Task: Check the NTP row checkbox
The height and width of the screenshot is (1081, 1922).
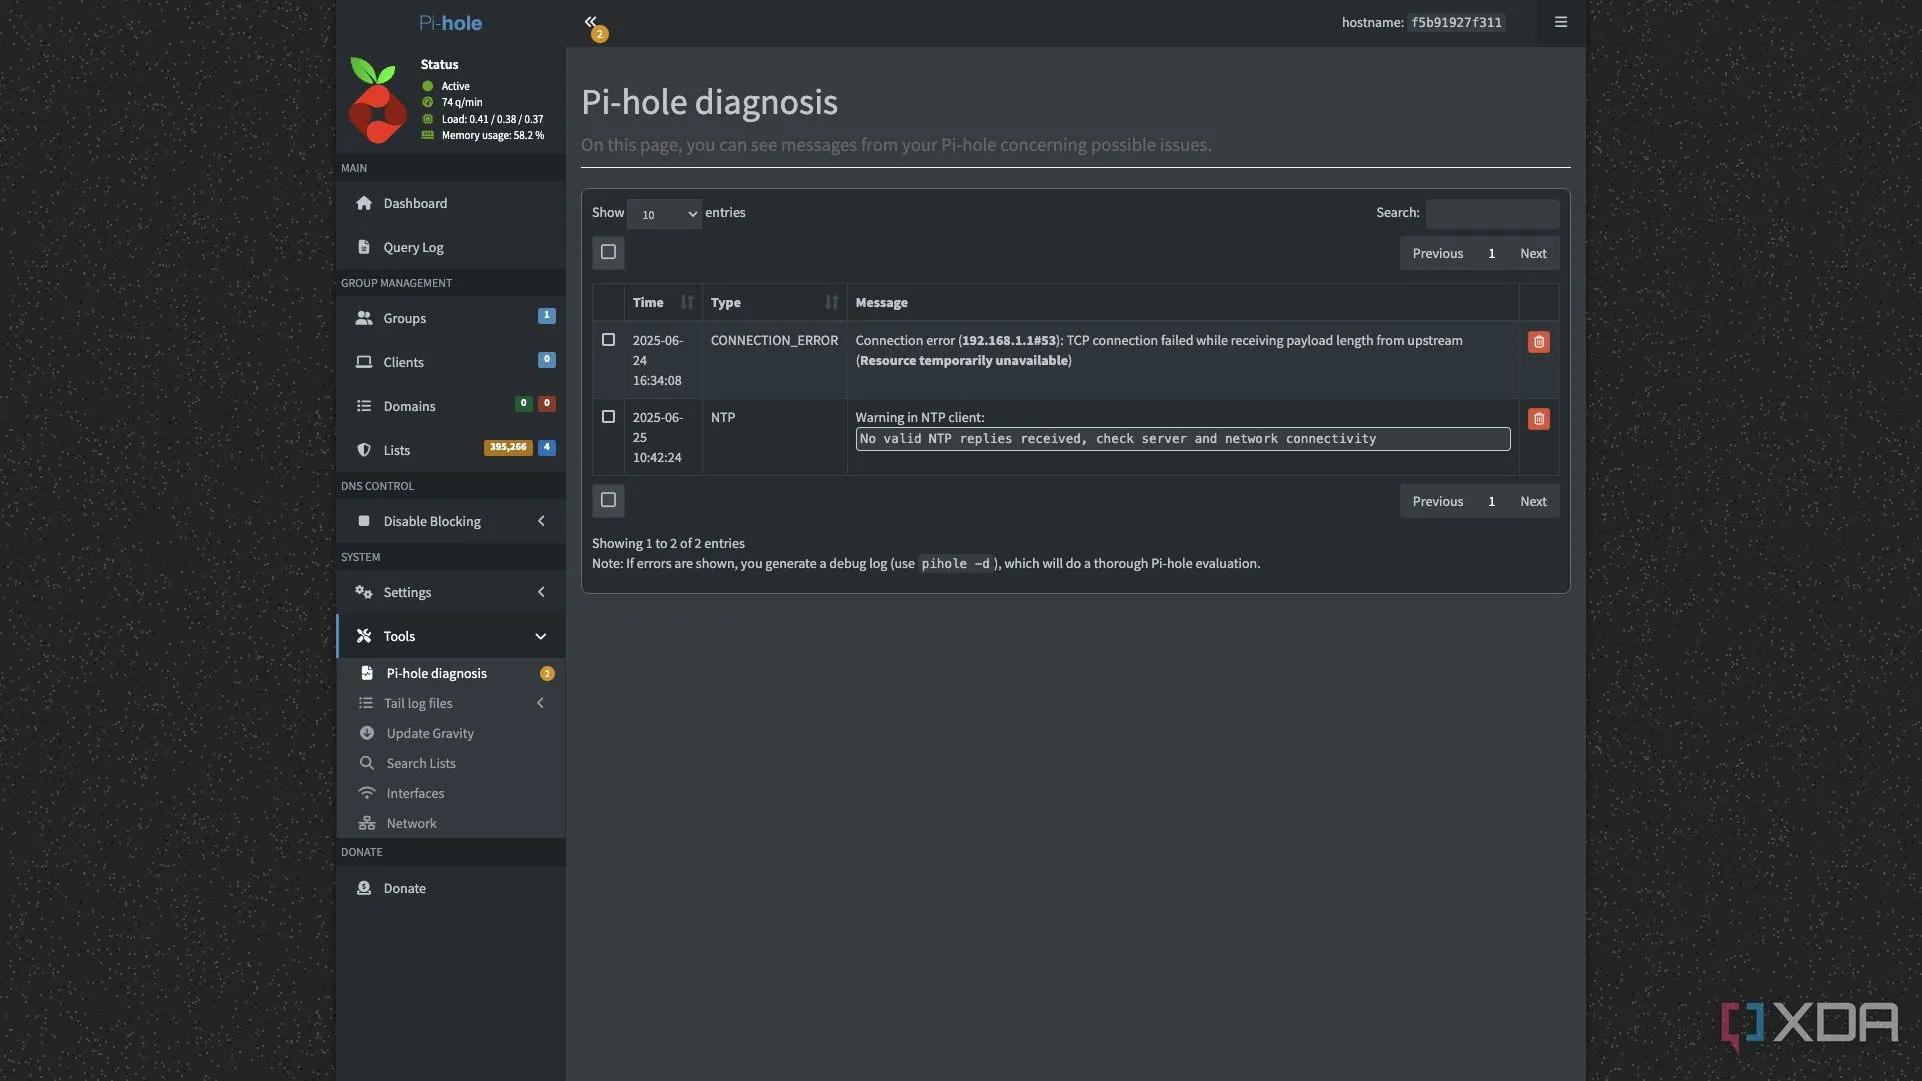Action: (x=608, y=417)
